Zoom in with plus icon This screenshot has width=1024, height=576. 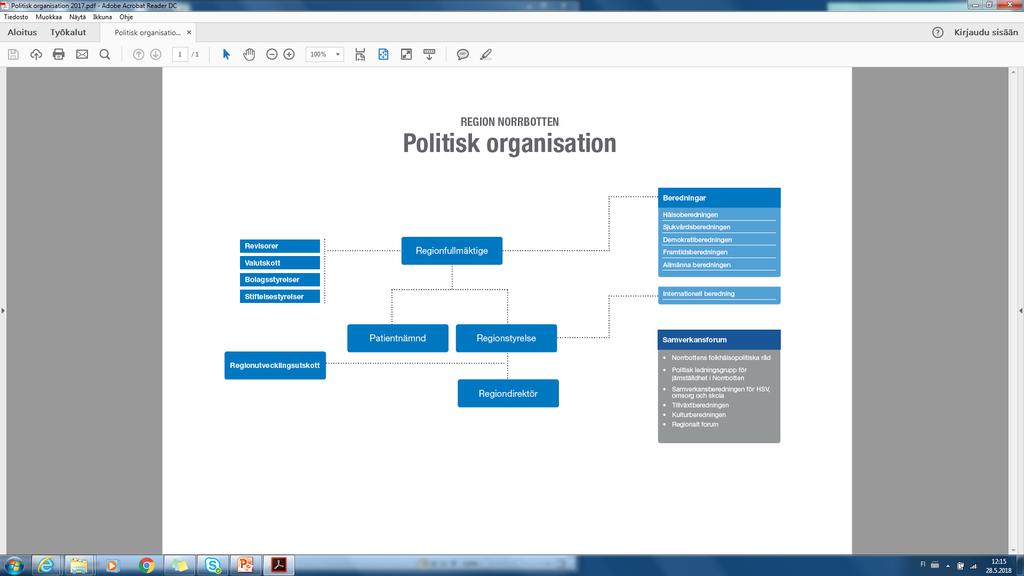tap(289, 55)
